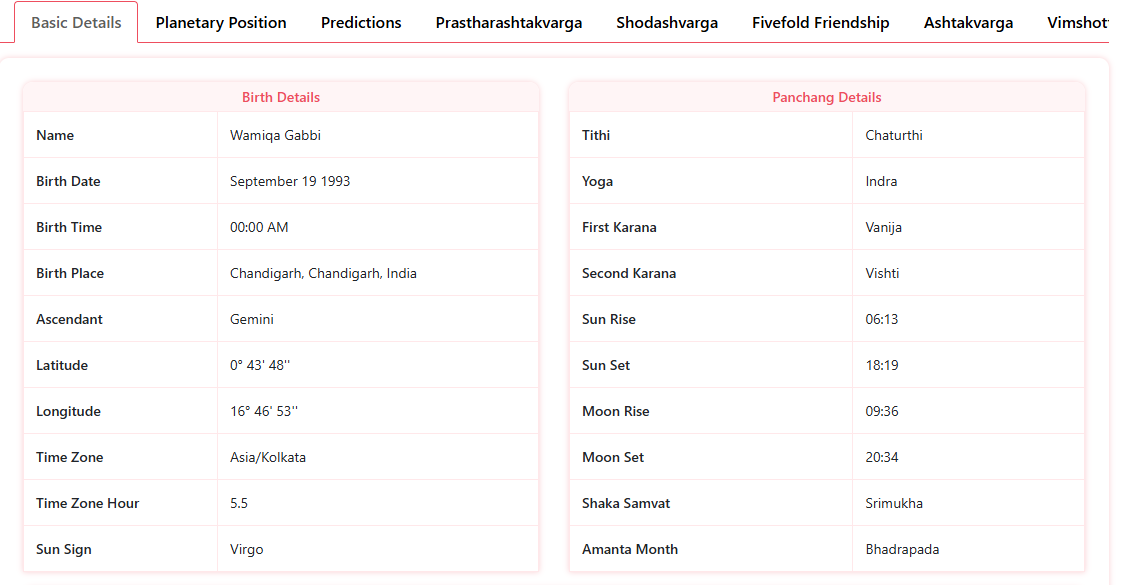Click the Chaturthi tithi value
Image resolution: width=1126 pixels, height=585 pixels.
pyautogui.click(x=894, y=135)
